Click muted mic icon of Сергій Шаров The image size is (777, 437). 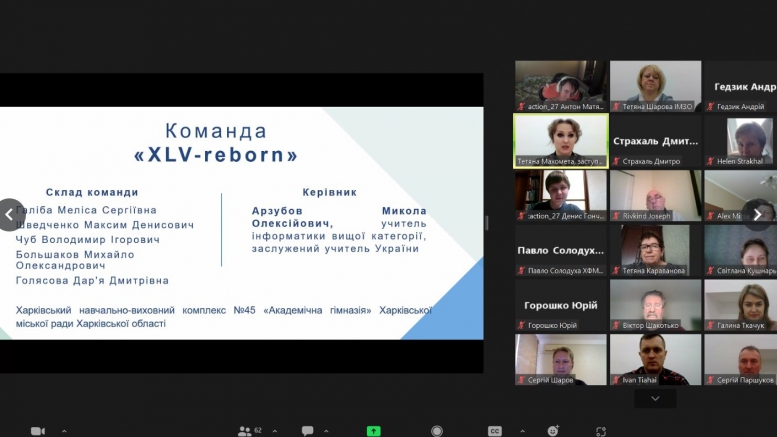pos(521,380)
